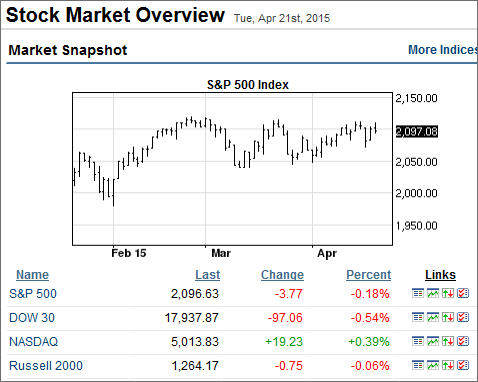
Task: Sort the table by Last column
Action: (x=207, y=275)
